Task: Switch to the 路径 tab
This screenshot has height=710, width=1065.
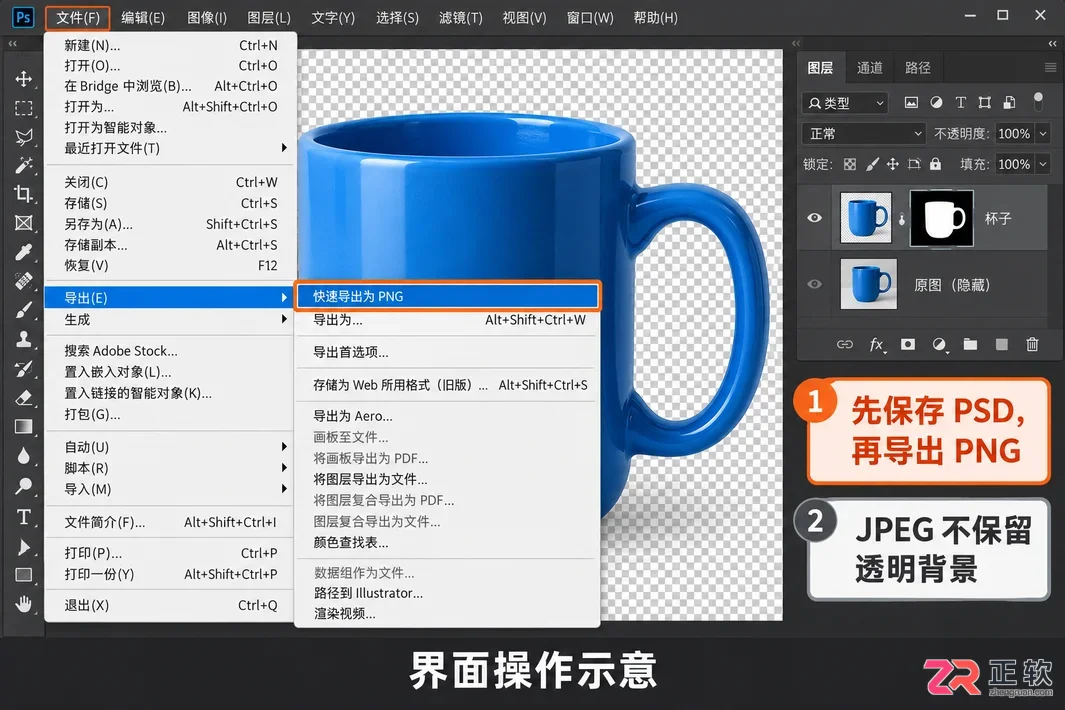Action: 918,67
